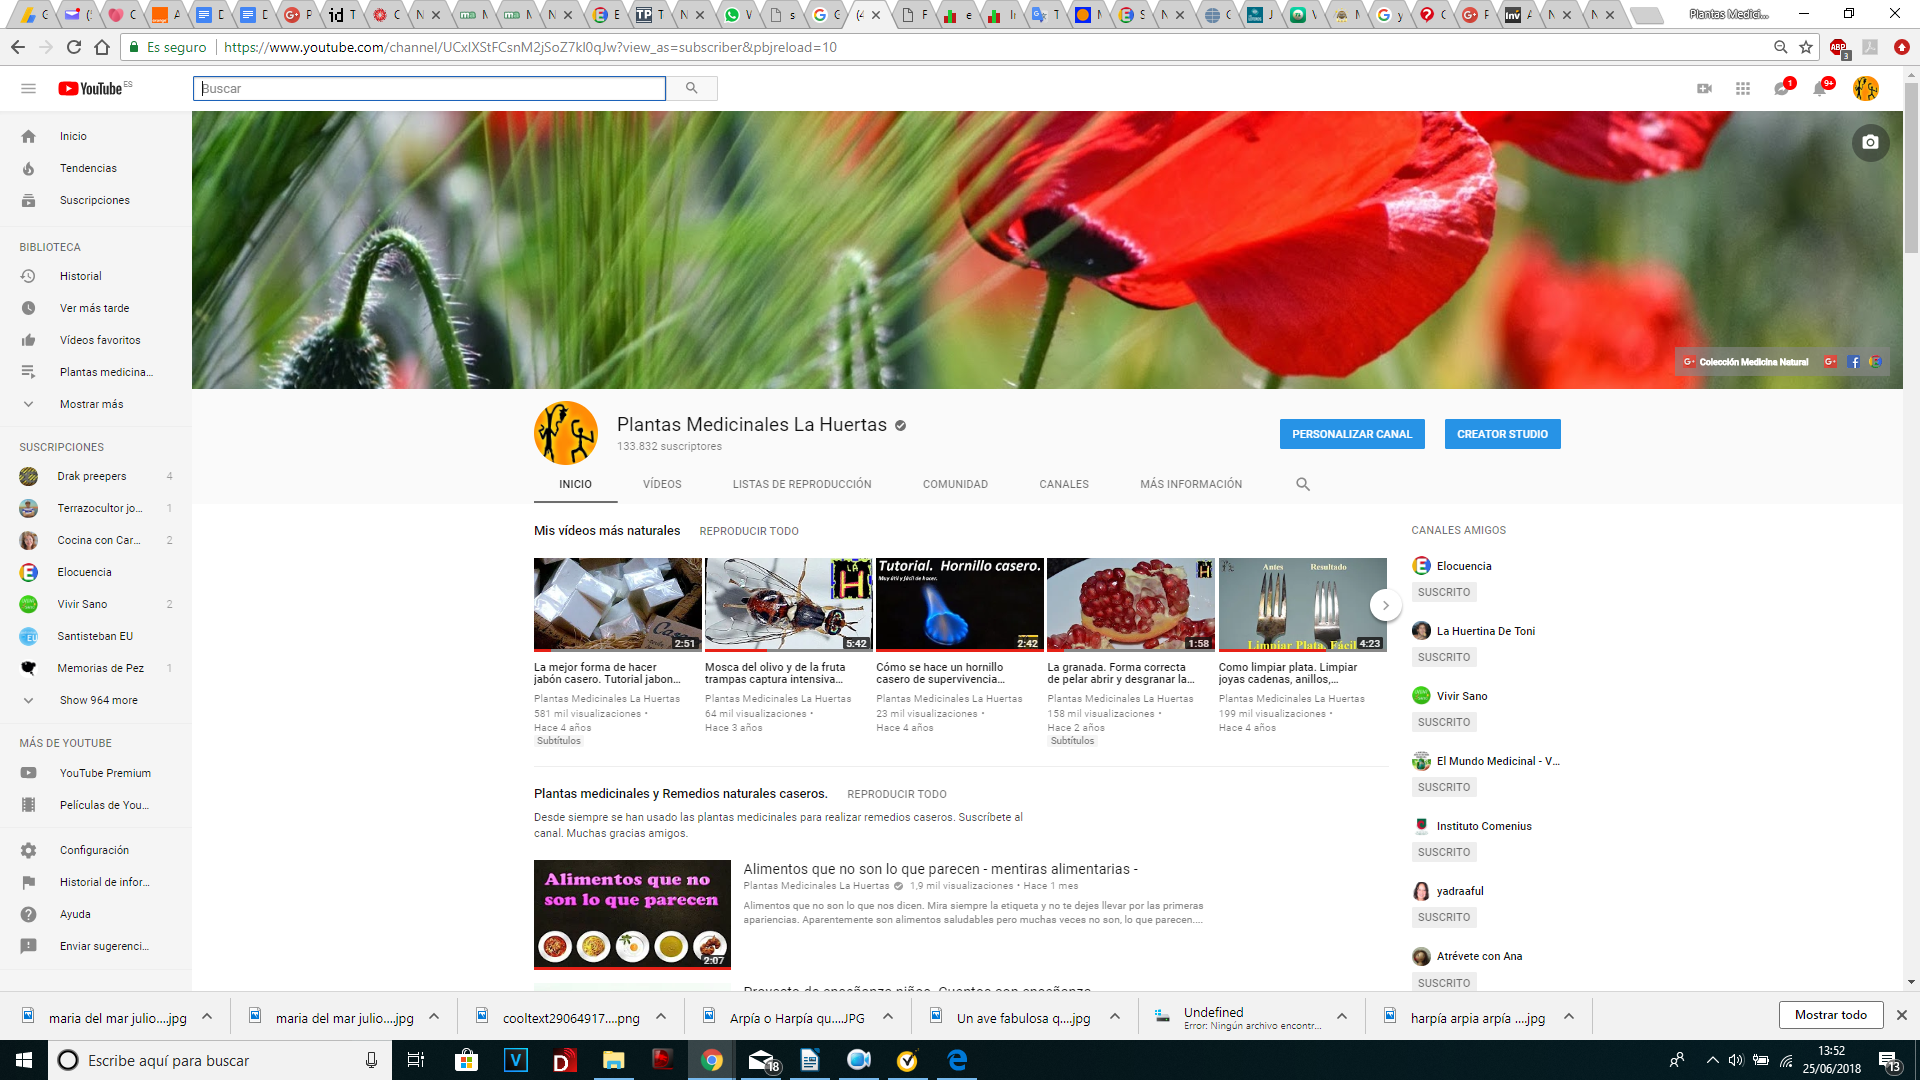The height and width of the screenshot is (1080, 1920).
Task: Open Alimentos que no son lo que parecen thumbnail
Action: pos(632,914)
